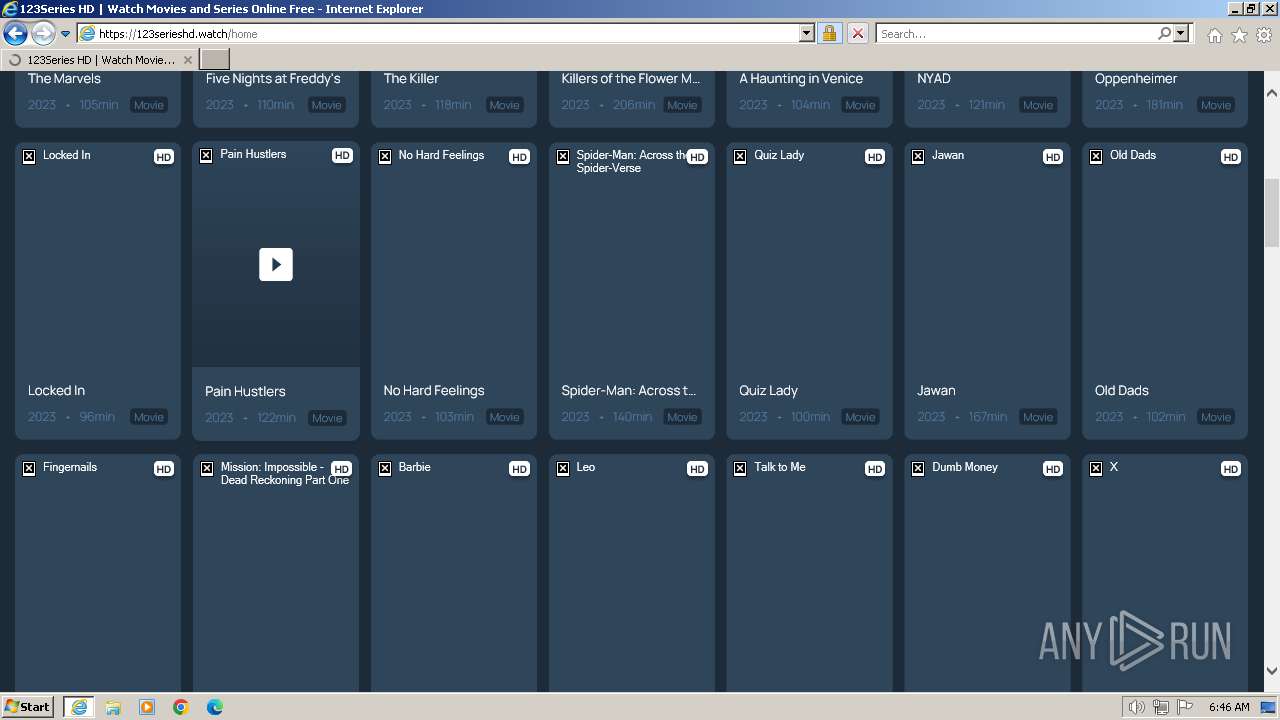Click the page scrollbar up arrow
The height and width of the screenshot is (720, 1280).
tap(1272, 93)
